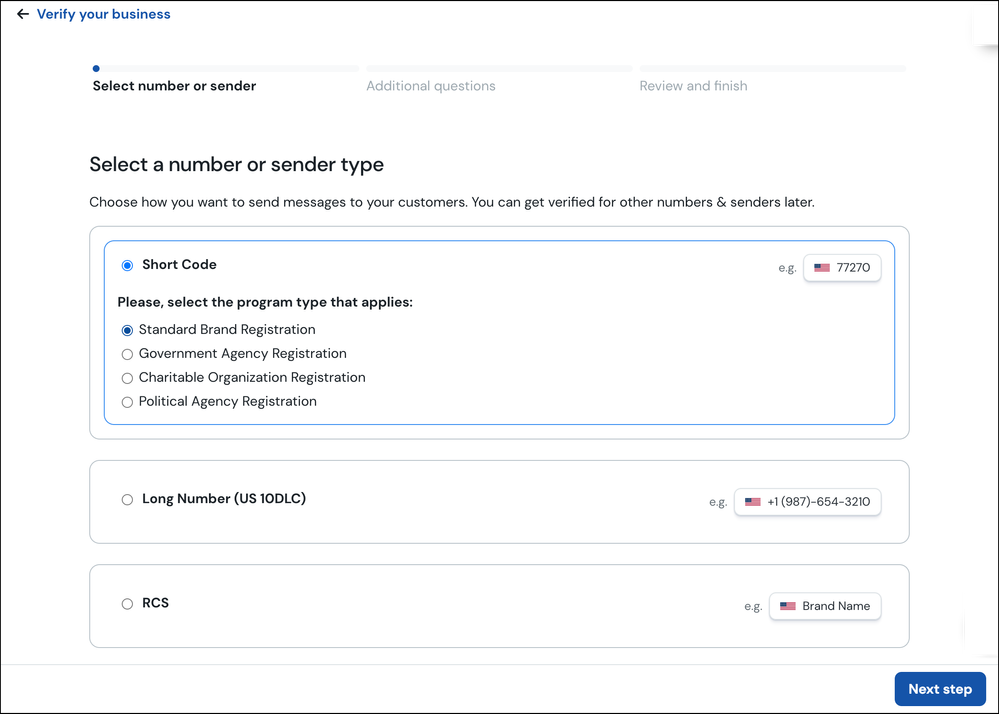Go to the Review and finish step
The height and width of the screenshot is (714, 999).
(693, 86)
